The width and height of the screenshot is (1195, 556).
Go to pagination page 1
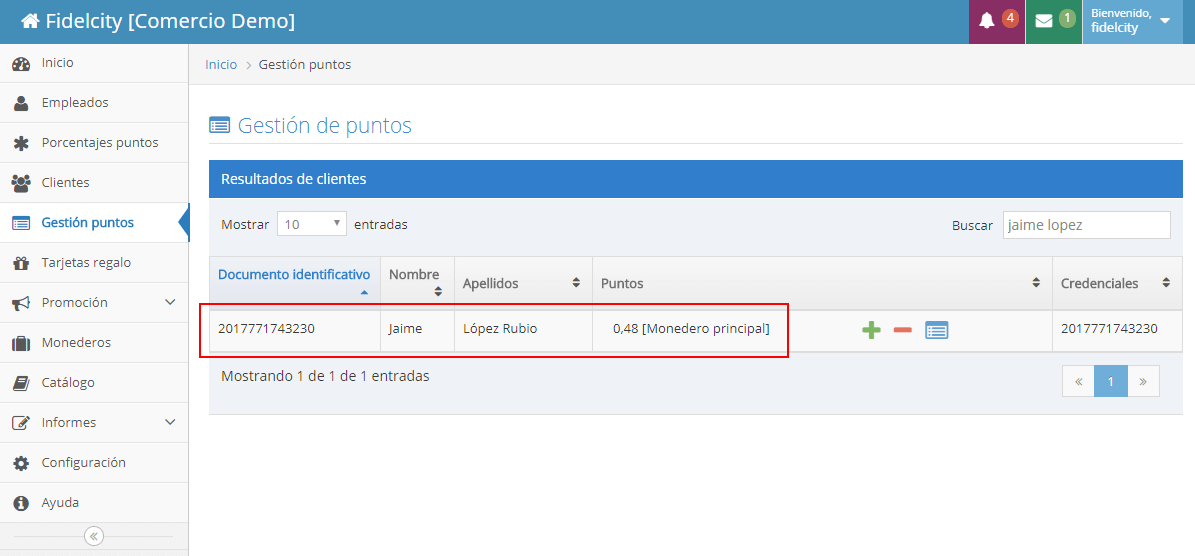pos(1110,381)
